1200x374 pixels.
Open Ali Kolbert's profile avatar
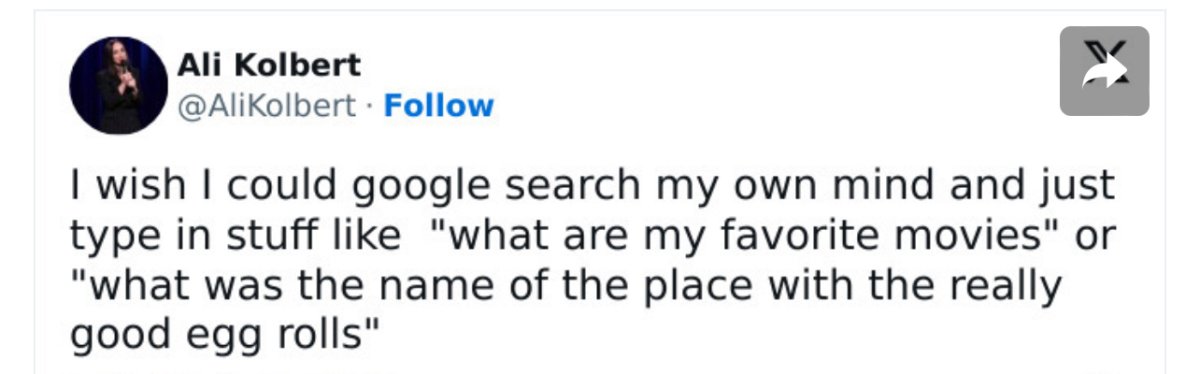click(119, 85)
